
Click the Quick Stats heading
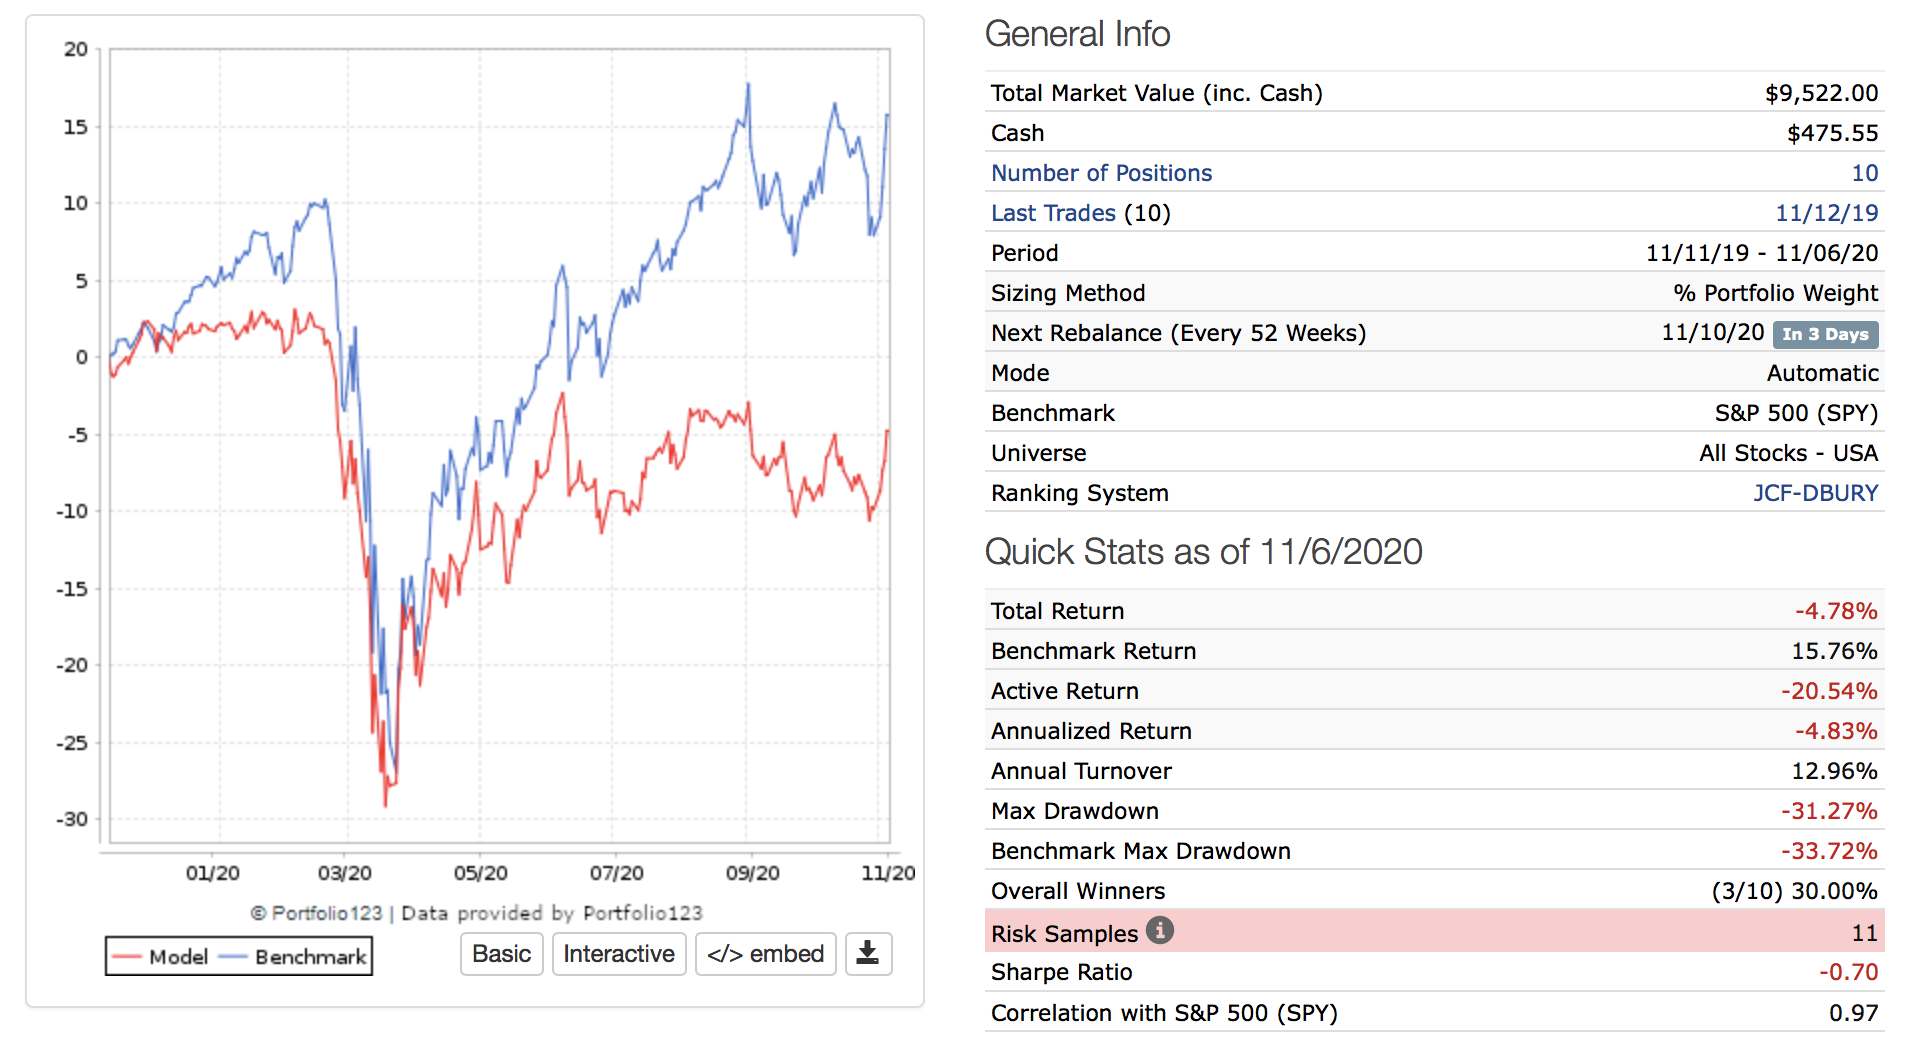click(x=1203, y=552)
